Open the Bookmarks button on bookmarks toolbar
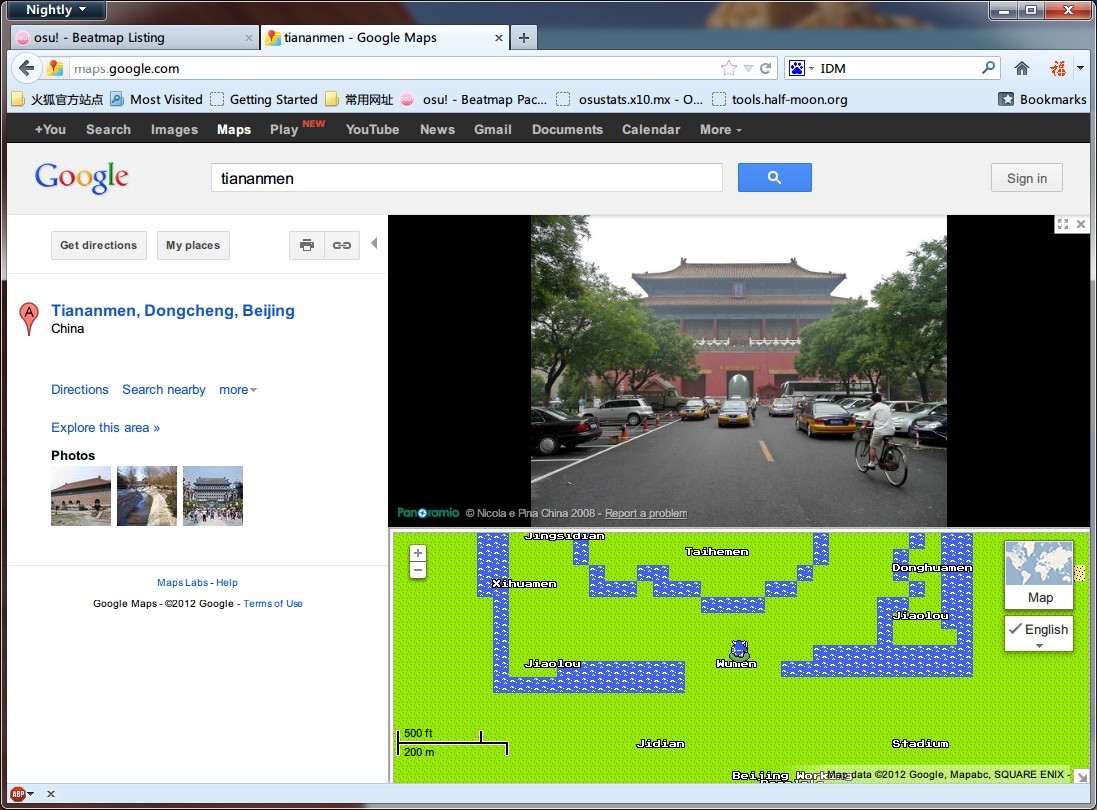This screenshot has height=810, width=1097. click(x=1042, y=99)
